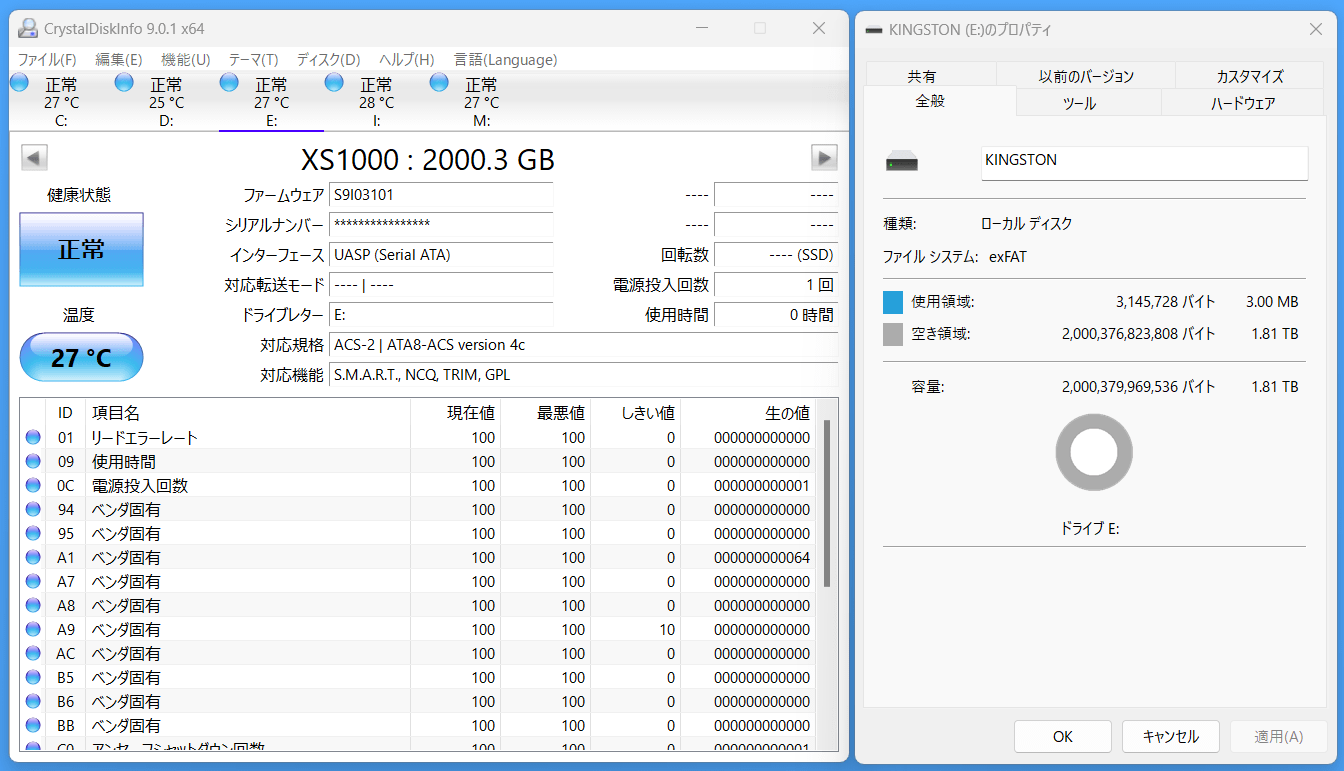
Task: Click the CrystalDiskInfo title bar app icon
Action: coord(29,28)
